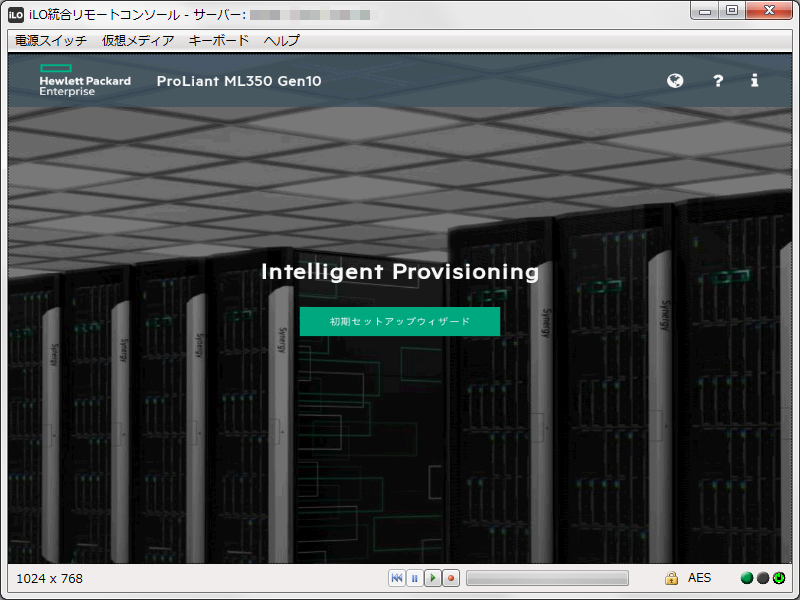Screen dimensions: 800x600
Task: Click the Hewlett Packard Enterprise logo
Action: (85, 80)
